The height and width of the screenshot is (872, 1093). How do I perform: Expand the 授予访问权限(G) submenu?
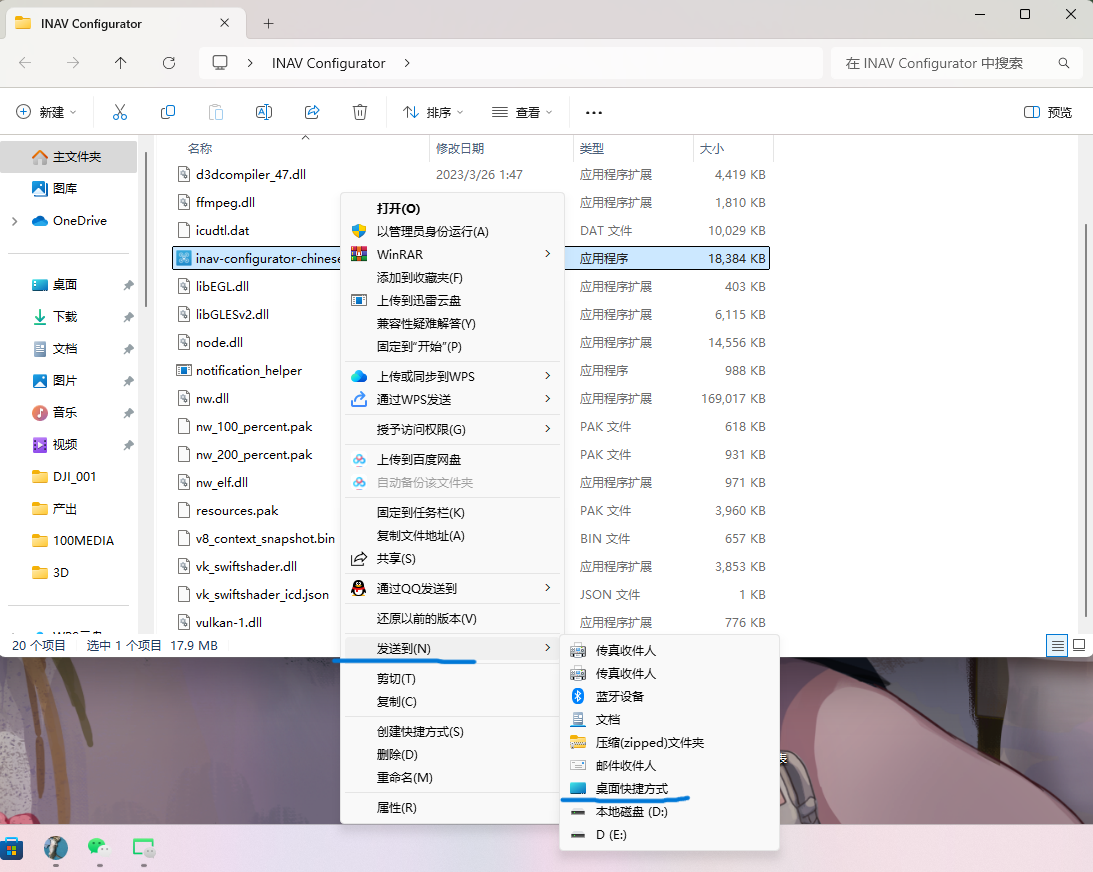[x=548, y=429]
